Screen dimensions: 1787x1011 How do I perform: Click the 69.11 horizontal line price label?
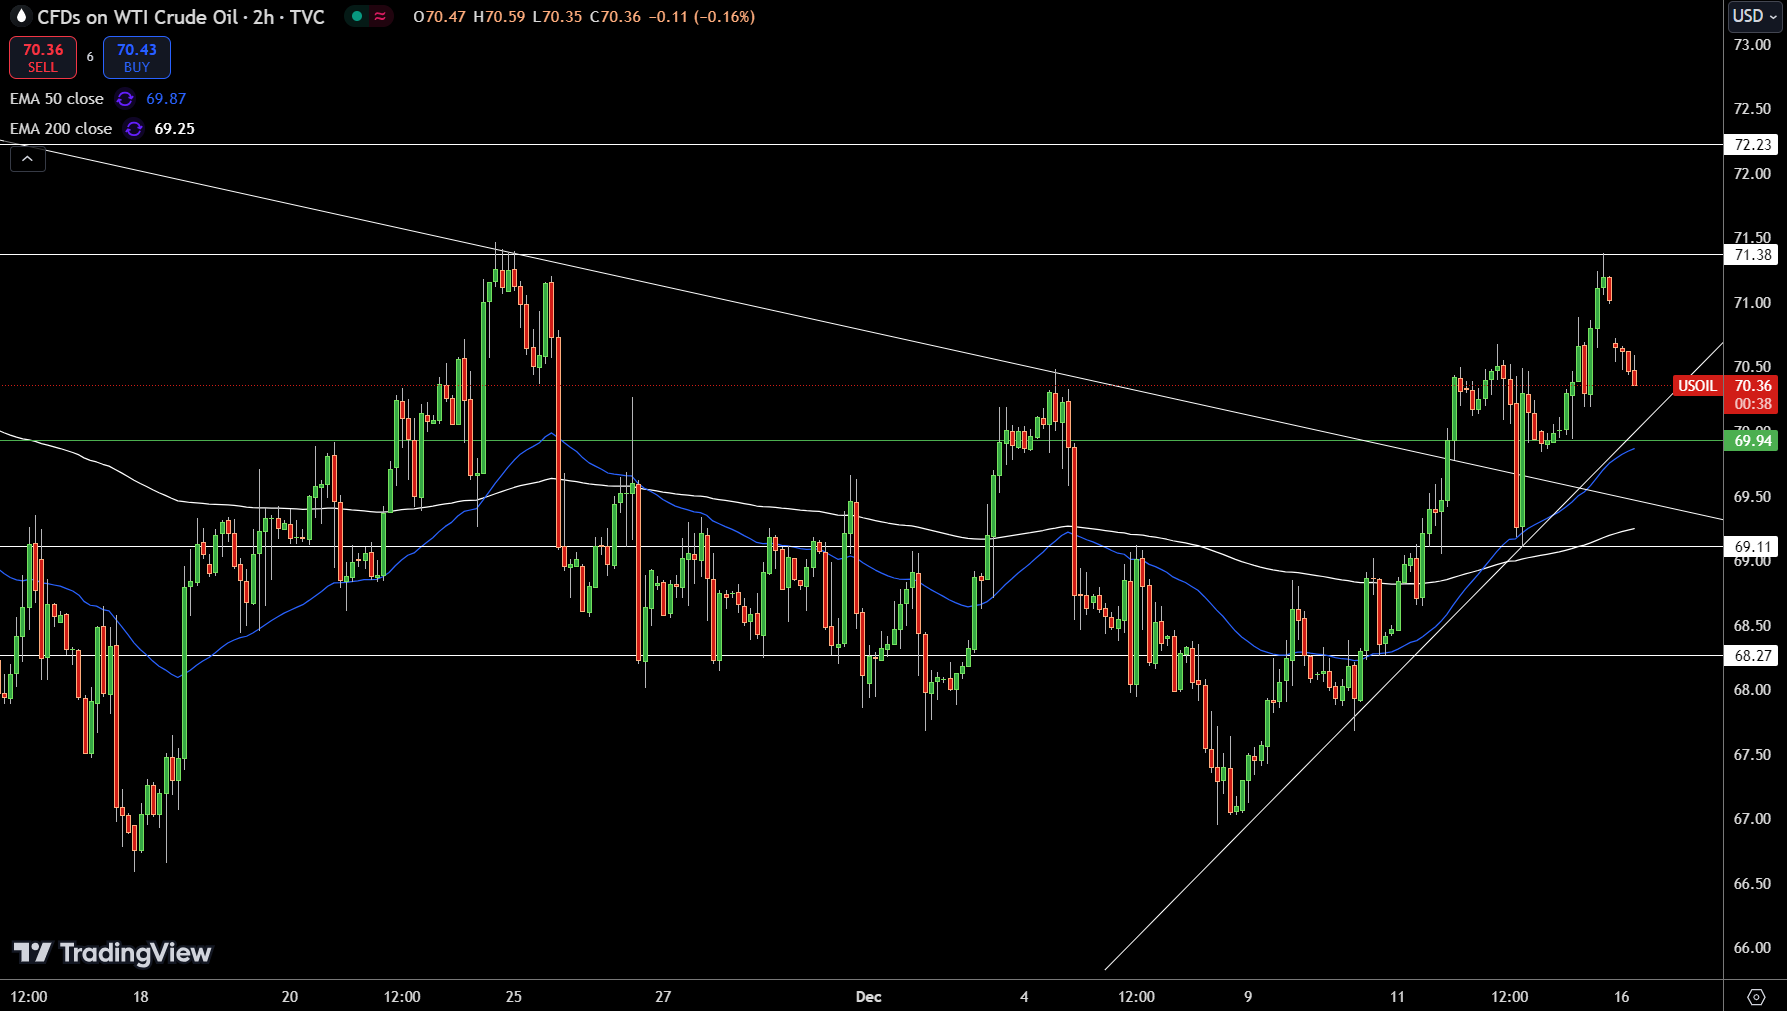pyautogui.click(x=1752, y=547)
